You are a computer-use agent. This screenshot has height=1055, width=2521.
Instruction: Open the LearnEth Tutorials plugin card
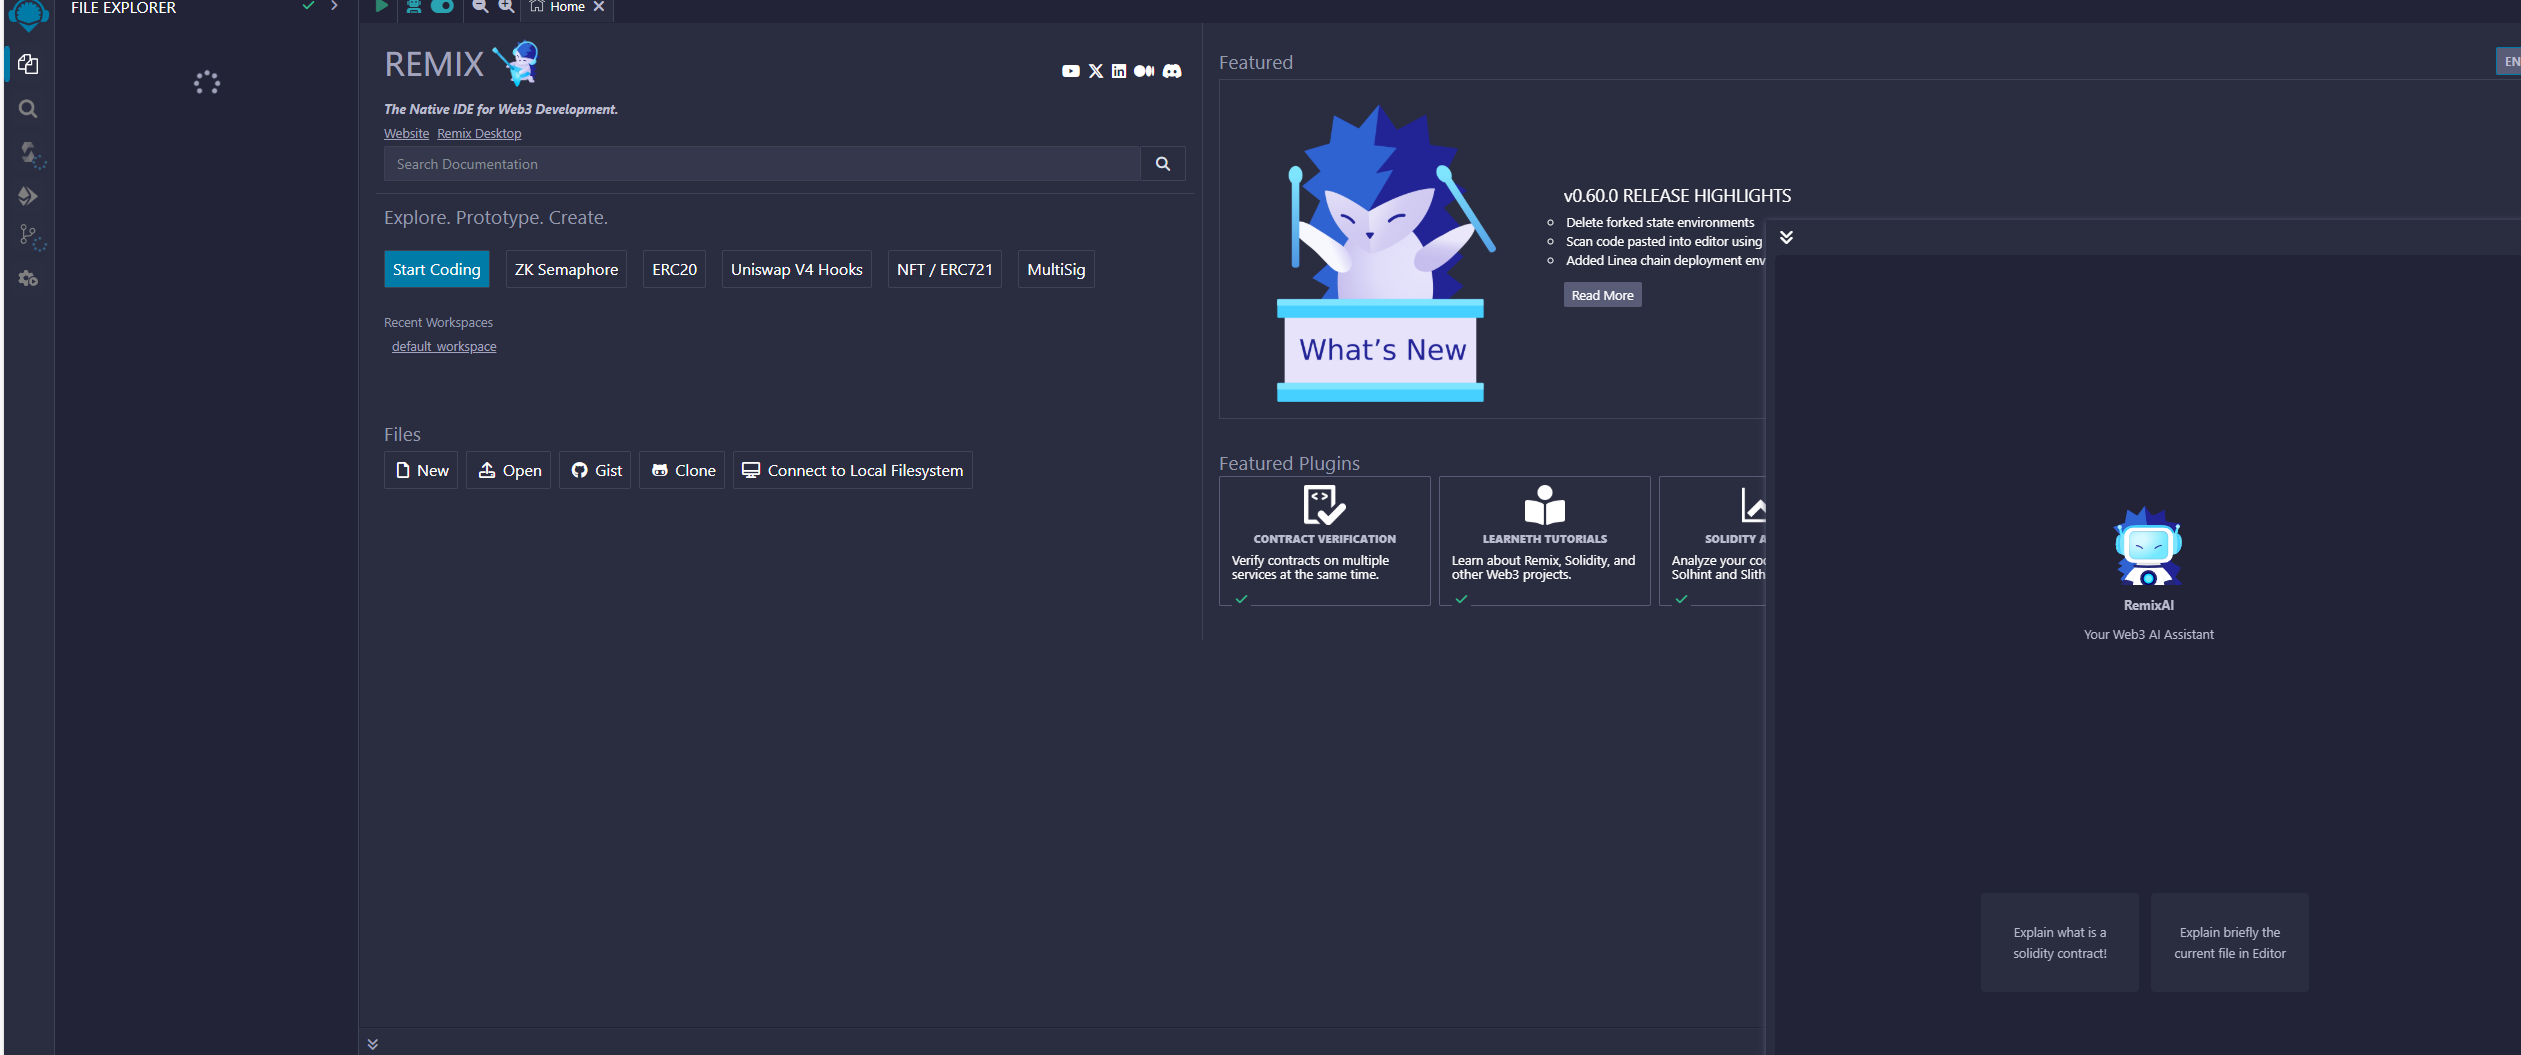click(1545, 540)
